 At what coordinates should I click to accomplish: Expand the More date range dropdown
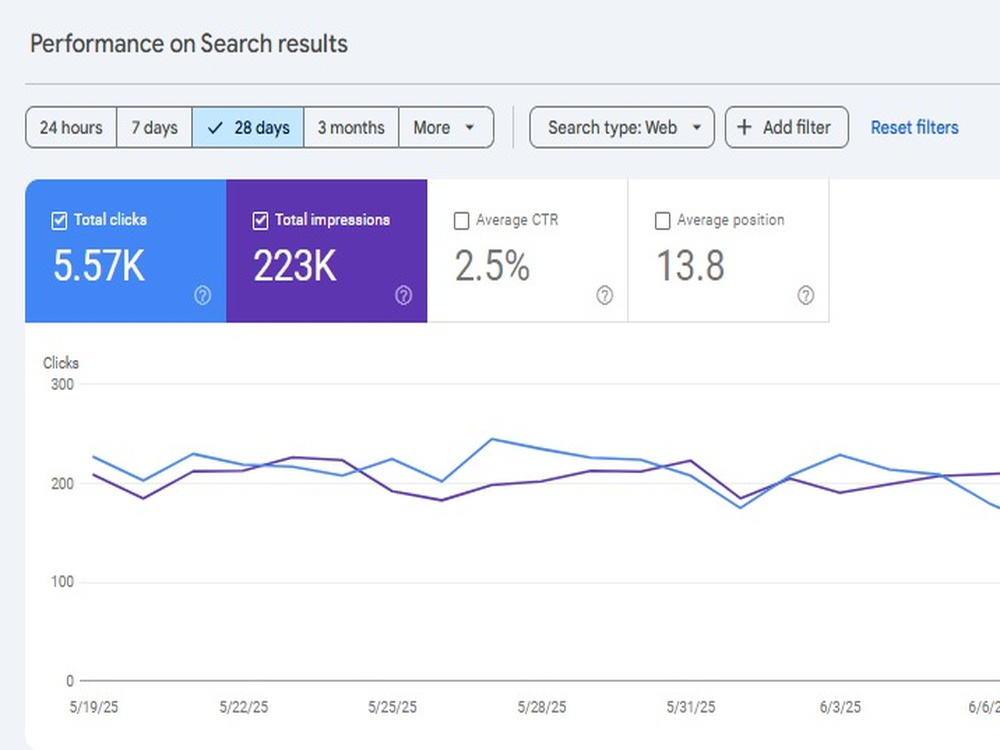(x=446, y=127)
